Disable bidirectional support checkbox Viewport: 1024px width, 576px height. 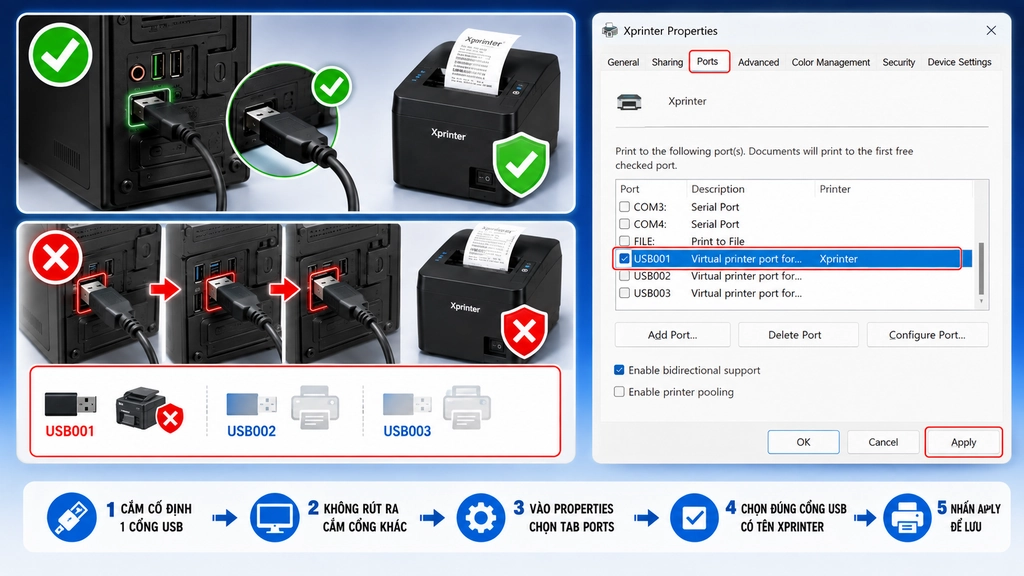click(x=619, y=370)
